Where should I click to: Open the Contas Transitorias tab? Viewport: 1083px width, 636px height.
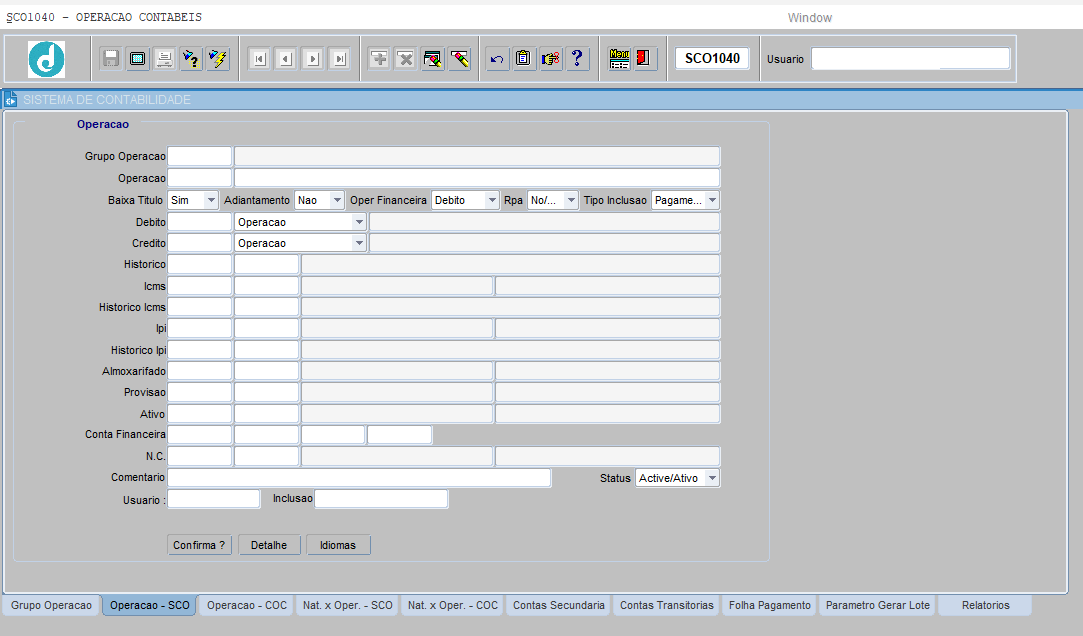pyautogui.click(x=666, y=606)
